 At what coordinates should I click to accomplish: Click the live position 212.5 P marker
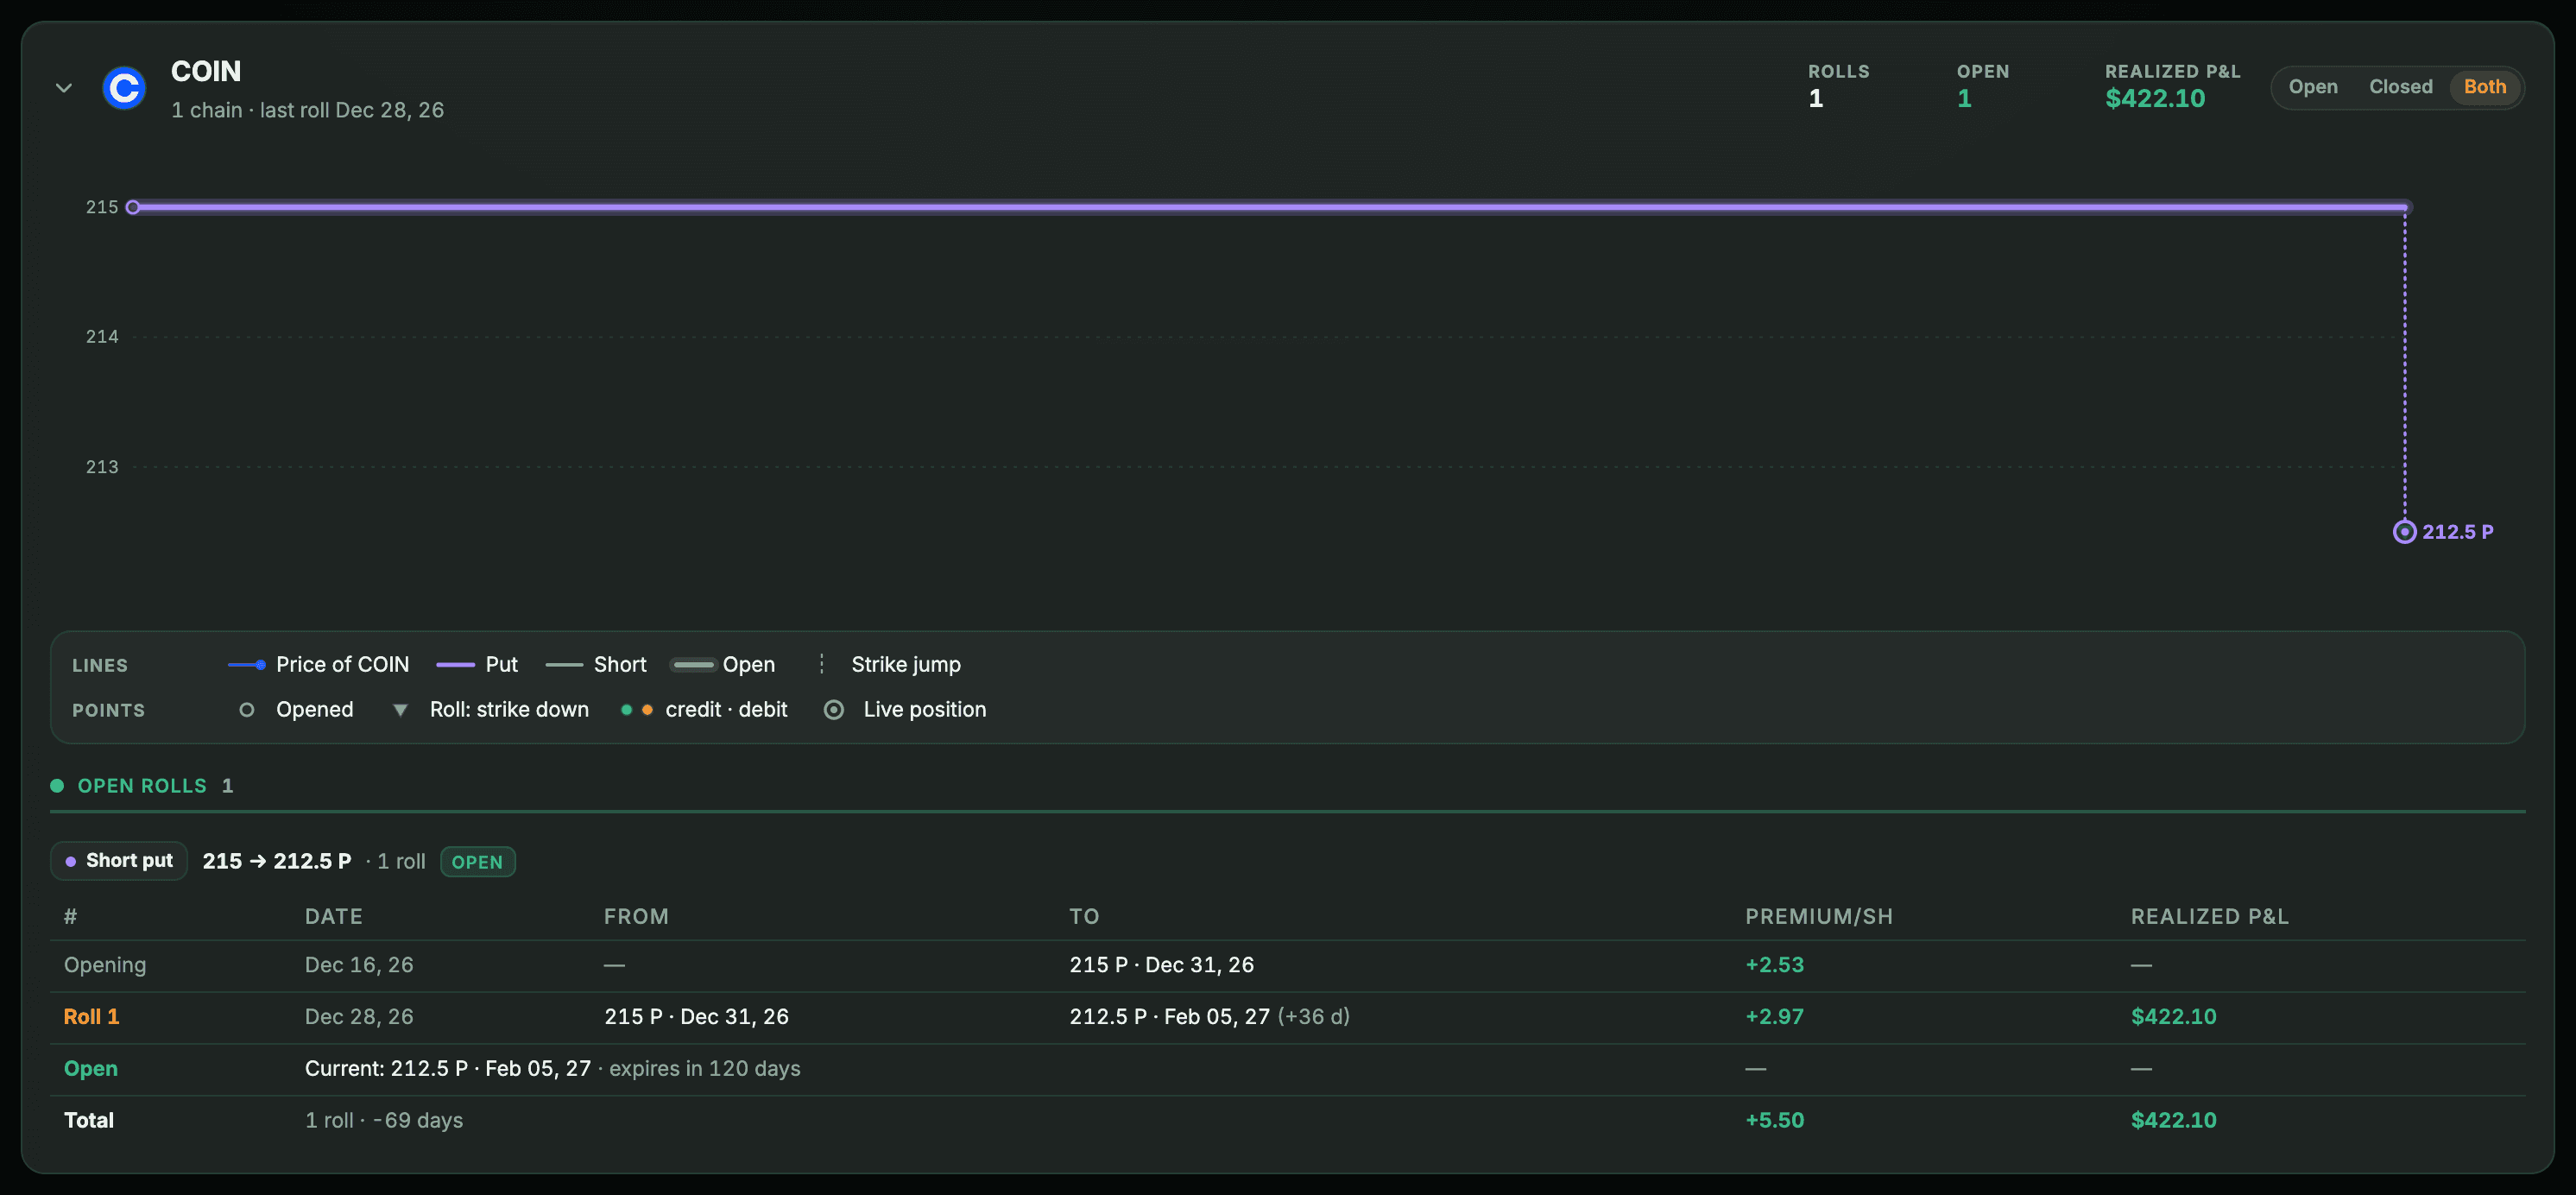[2404, 532]
